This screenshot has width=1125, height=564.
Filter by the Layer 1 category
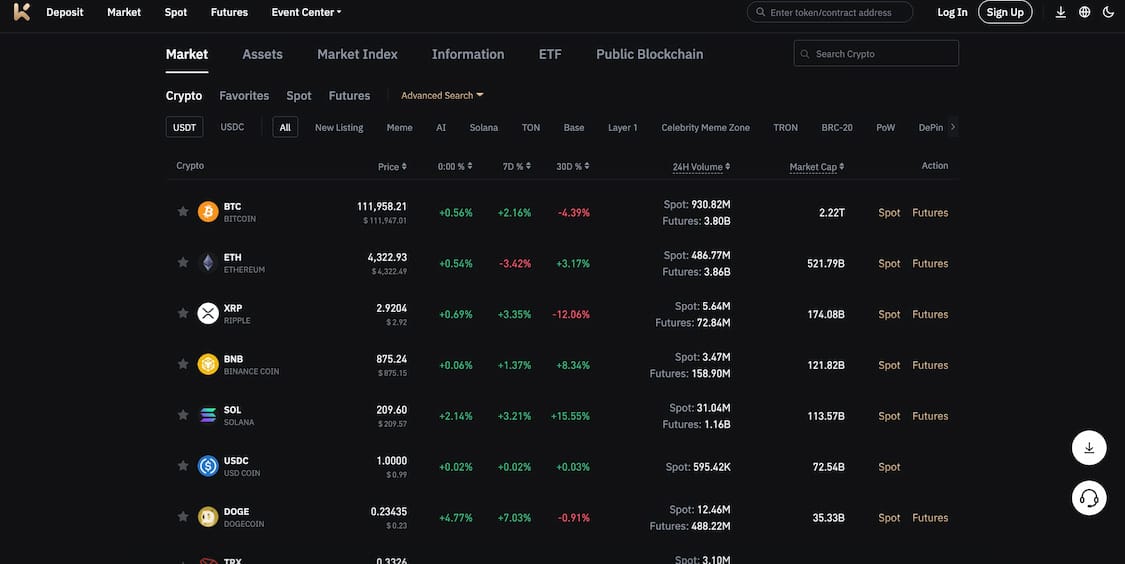[x=622, y=127]
